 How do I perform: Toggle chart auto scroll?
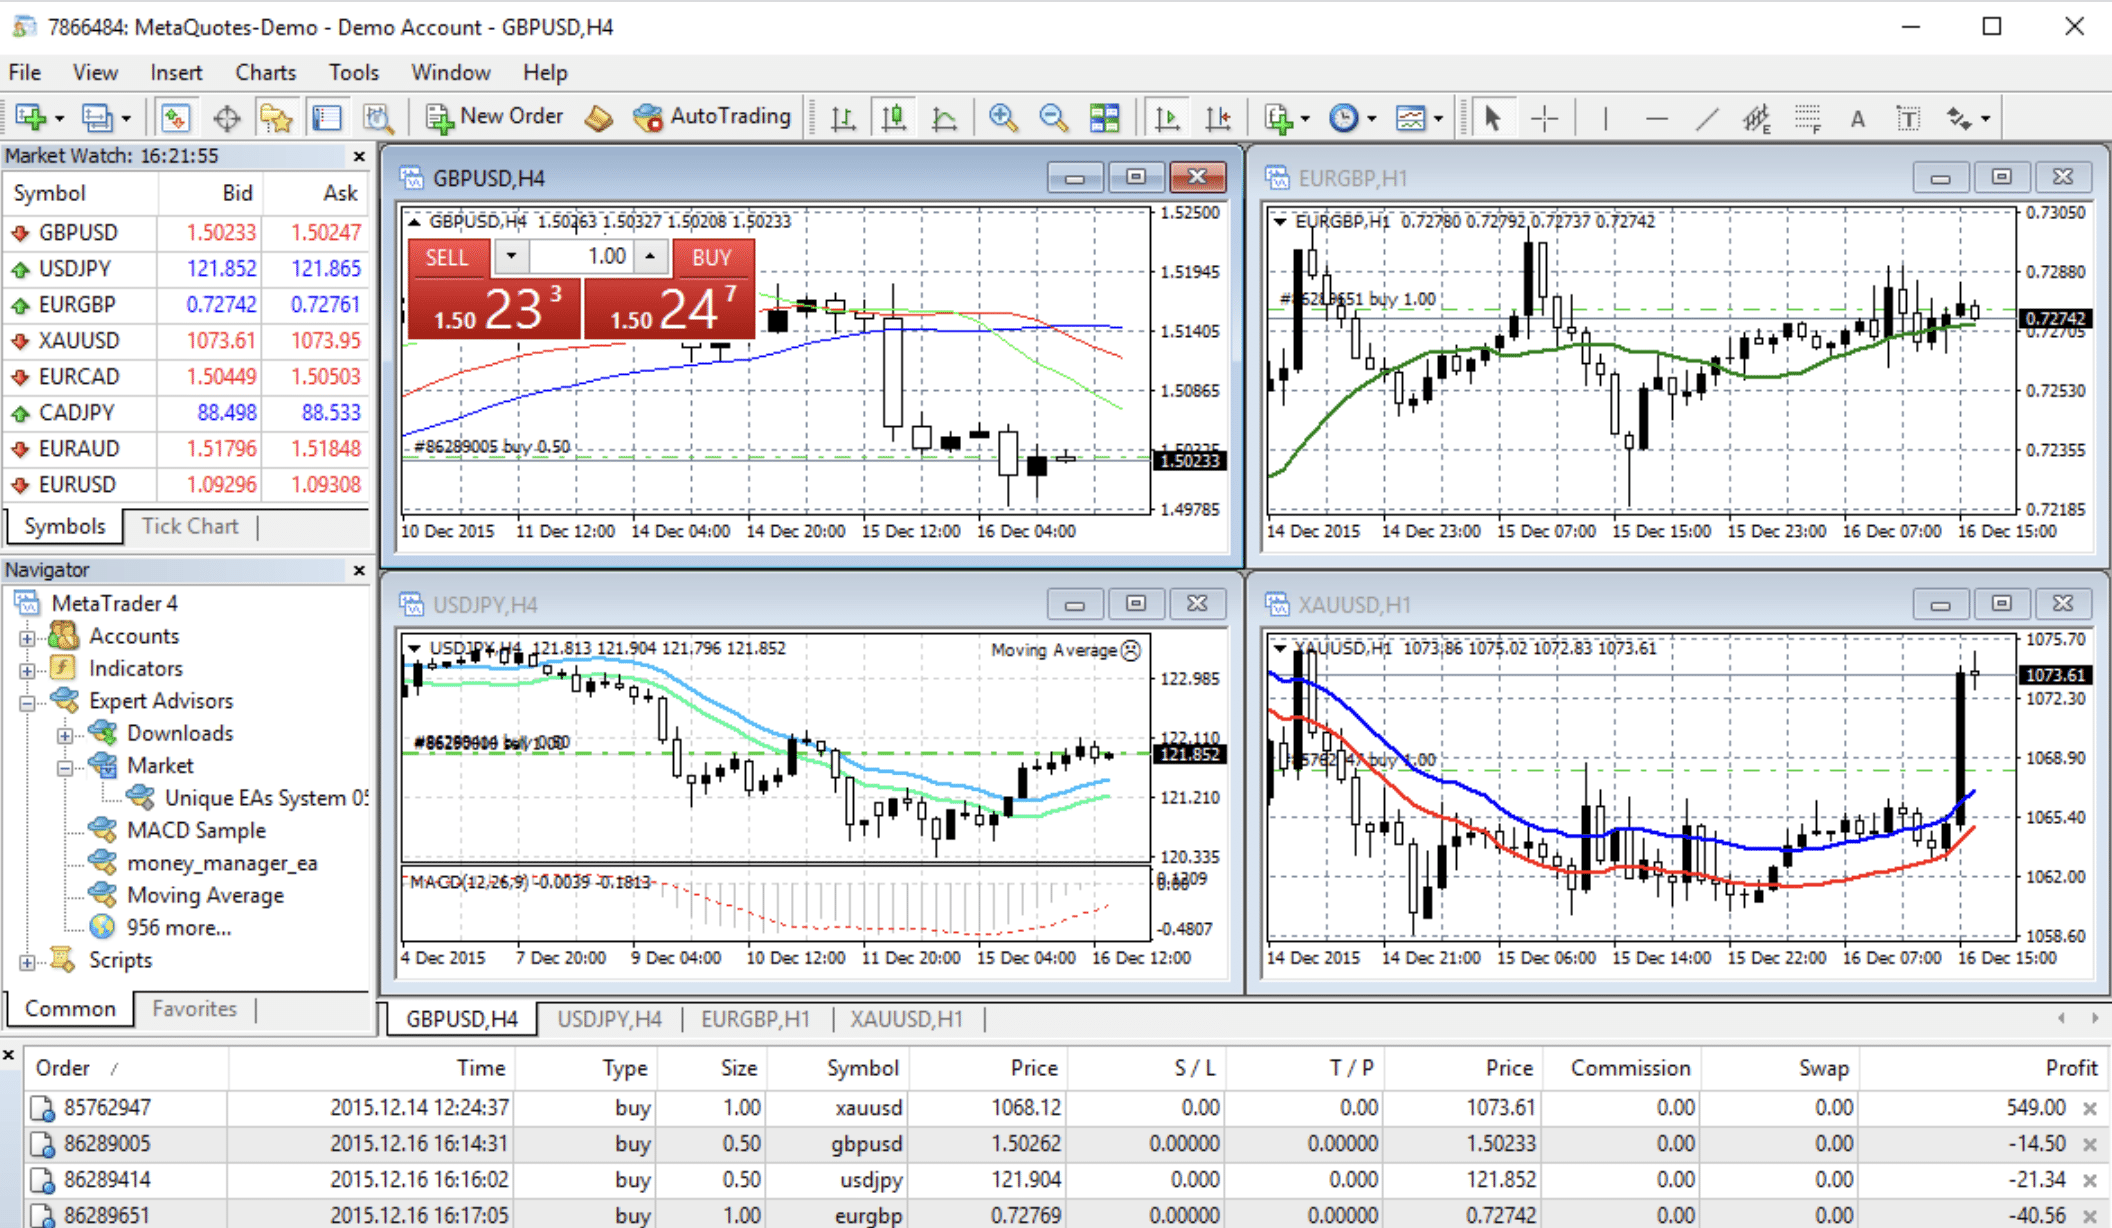pos(1166,118)
